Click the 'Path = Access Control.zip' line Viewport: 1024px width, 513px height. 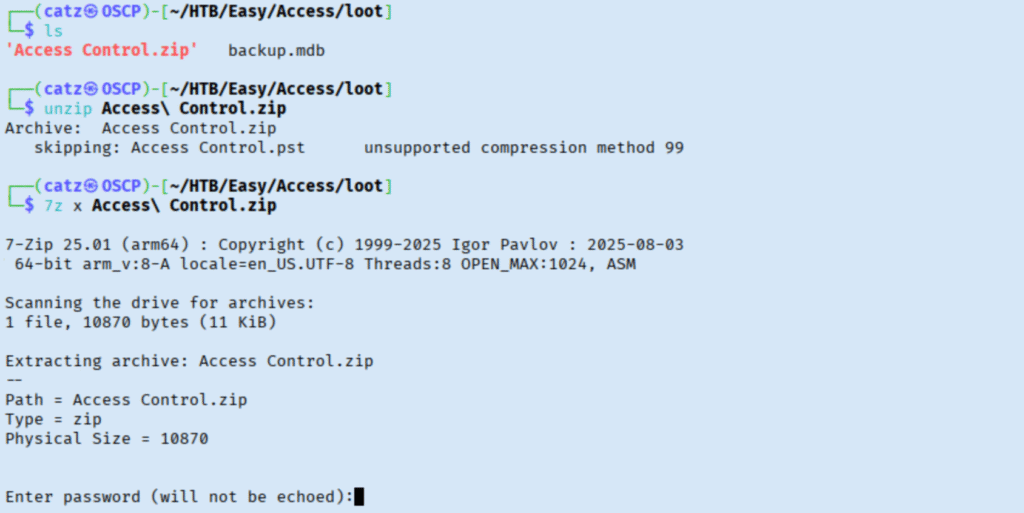coord(126,400)
